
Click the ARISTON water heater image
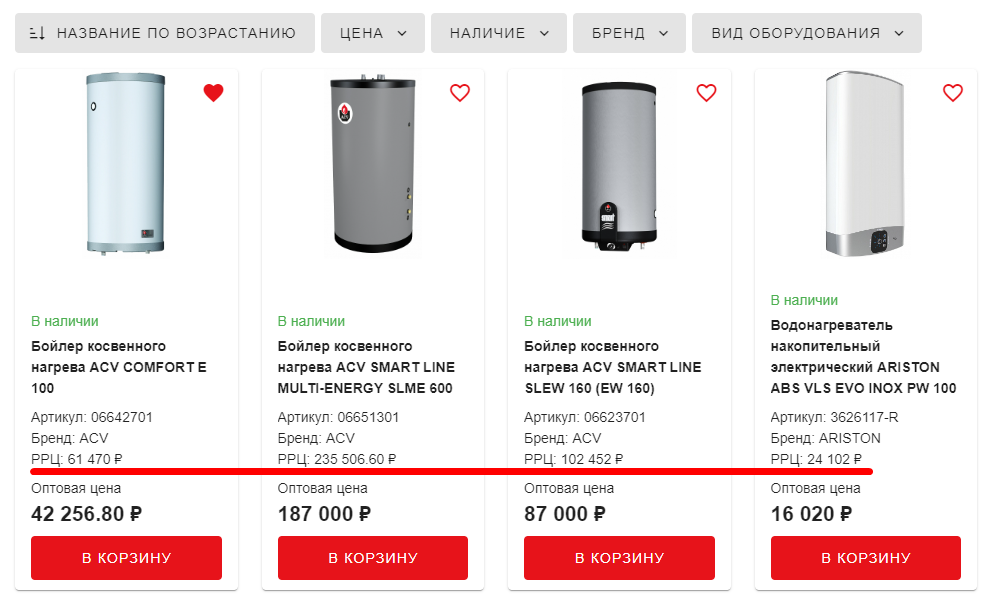(866, 165)
